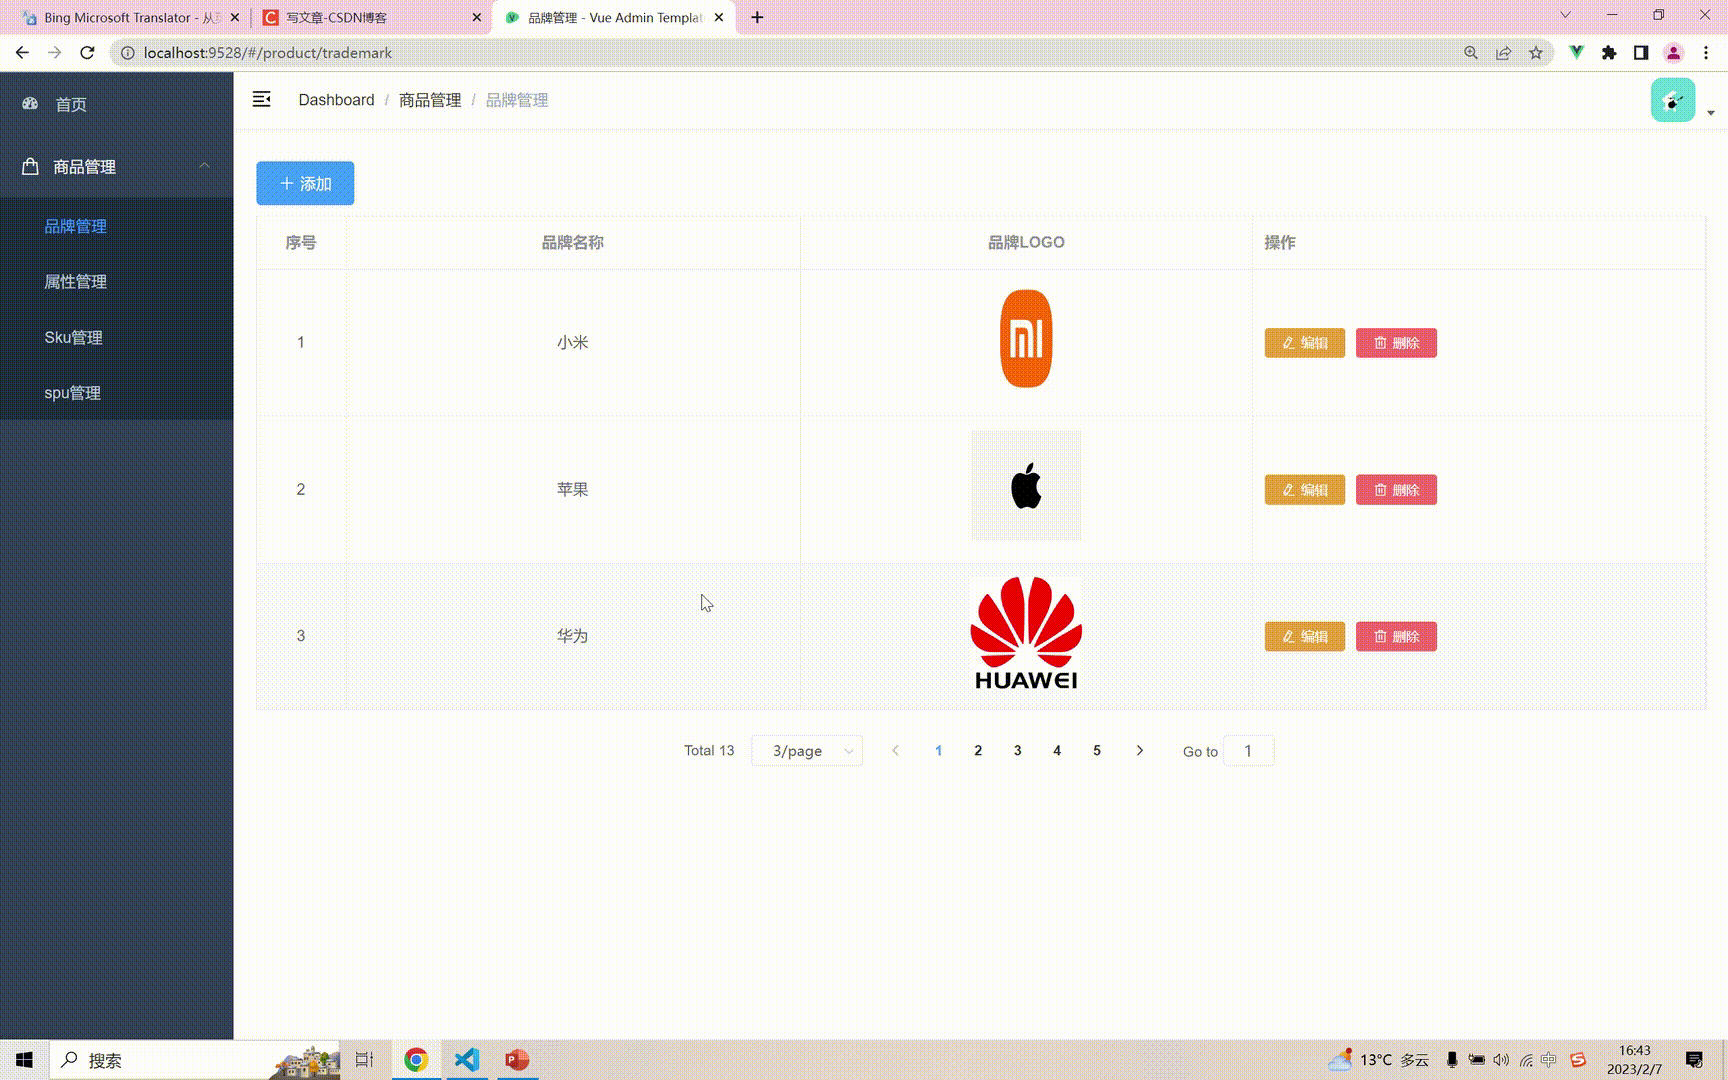Click the Dashboard breadcrumb link
The height and width of the screenshot is (1080, 1728).
tap(336, 100)
